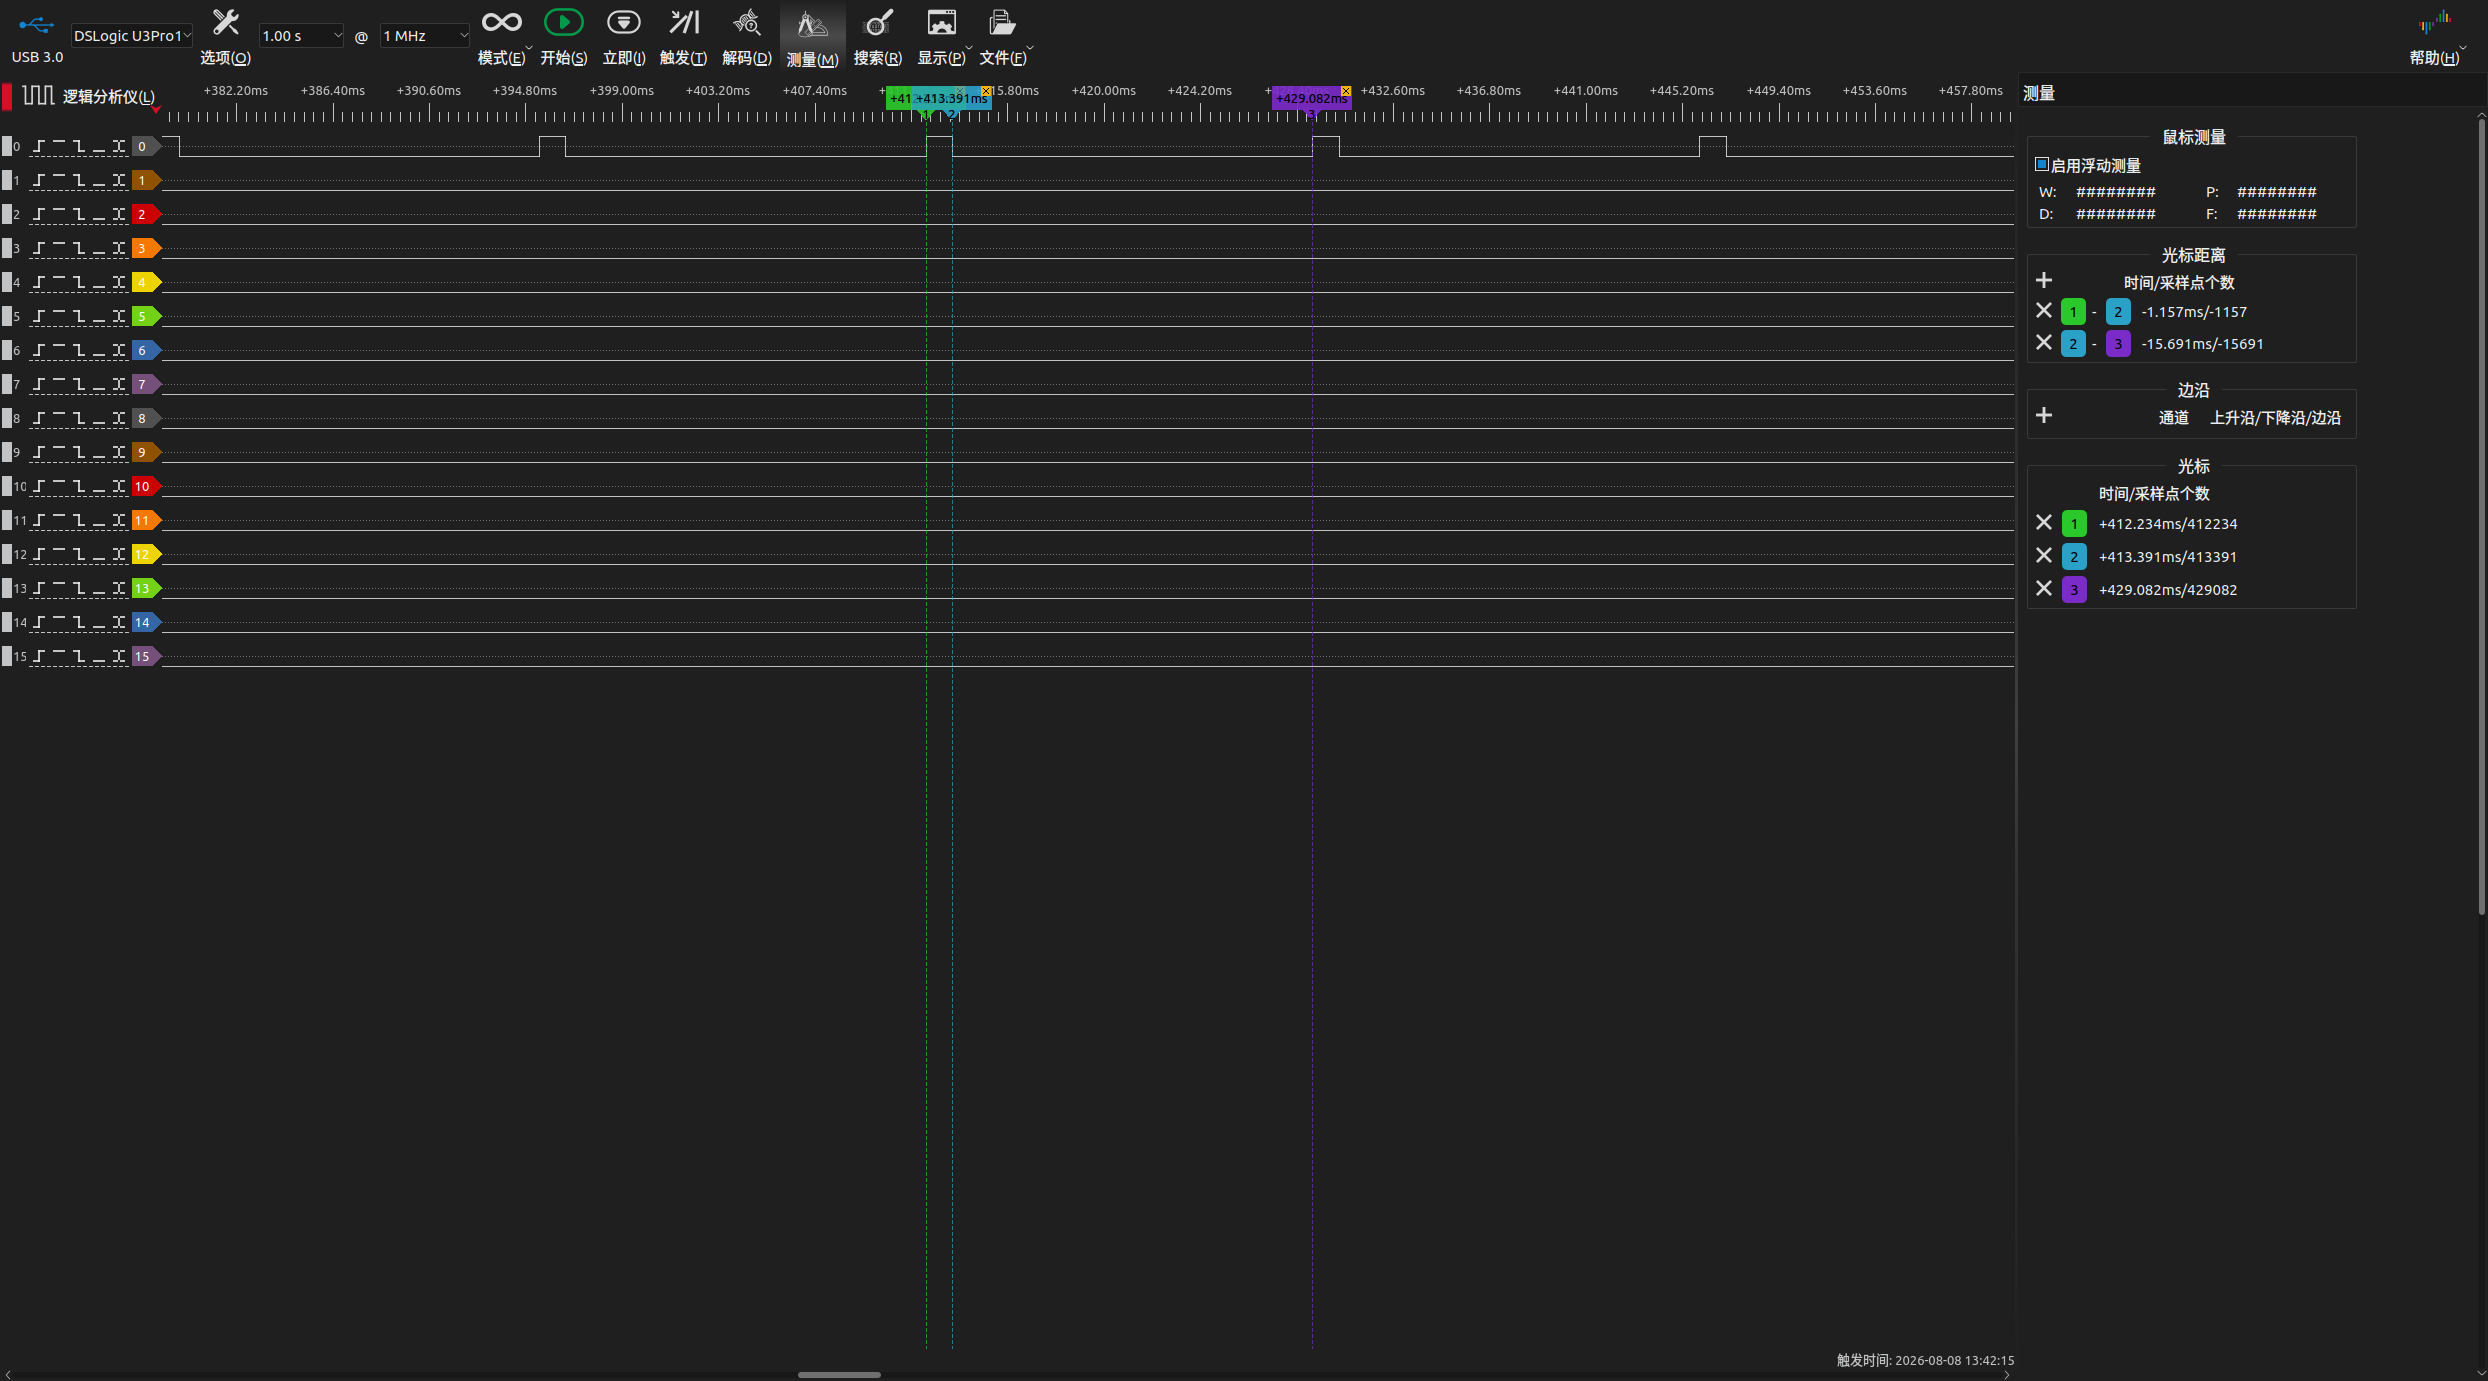The image size is (2488, 1381).
Task: Click the horizontal scrollbar thumb at bottom
Action: point(839,1375)
